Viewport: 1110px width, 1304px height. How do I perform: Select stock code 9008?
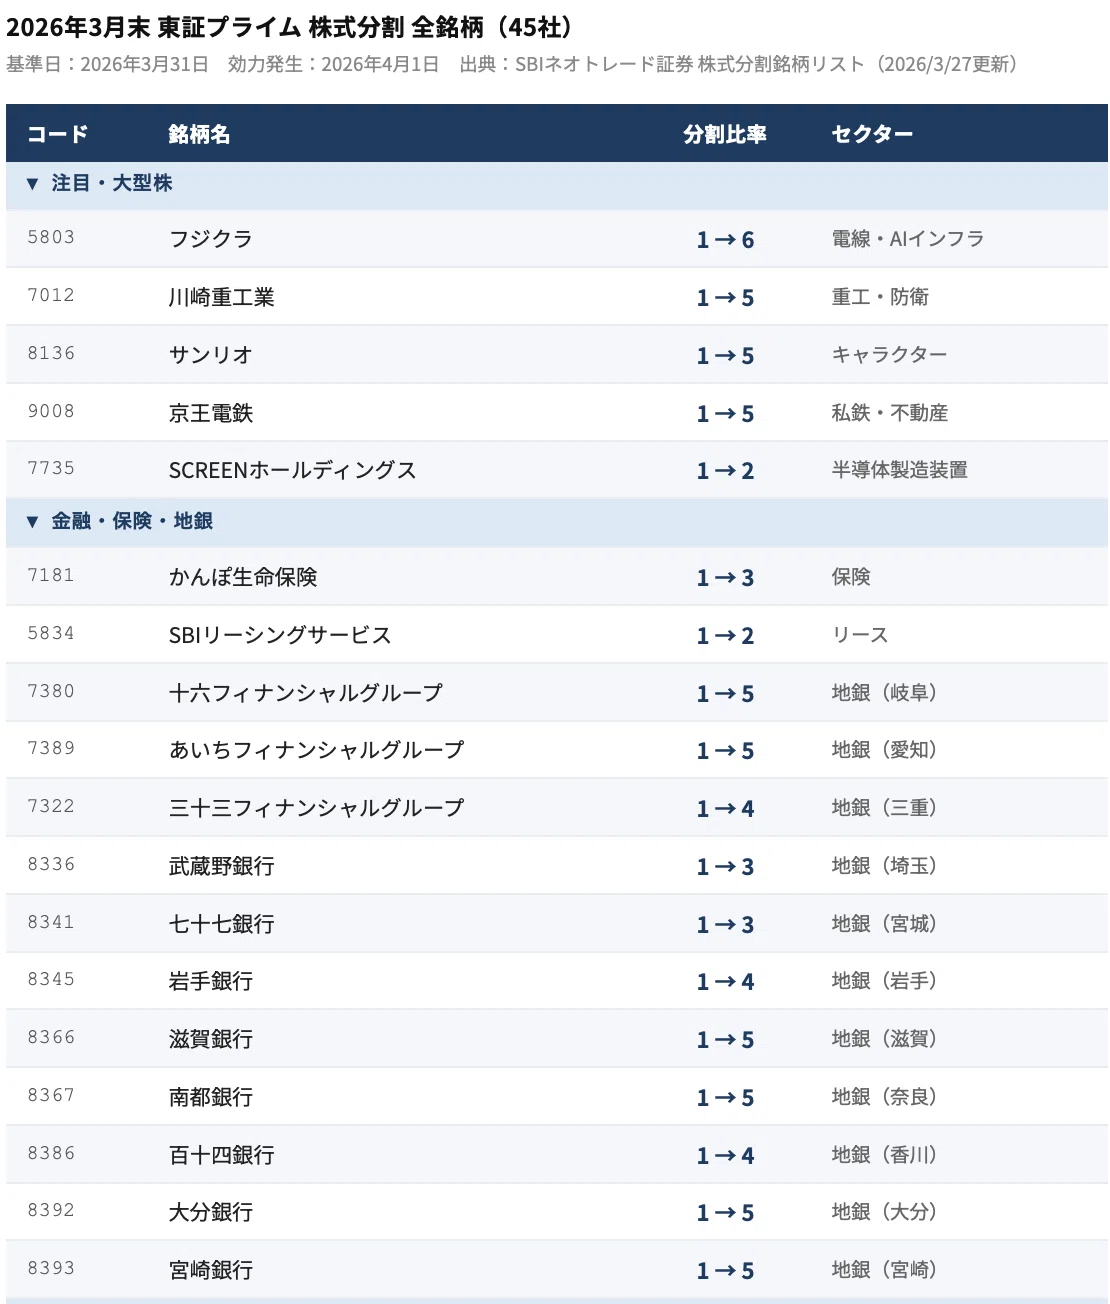click(x=51, y=412)
